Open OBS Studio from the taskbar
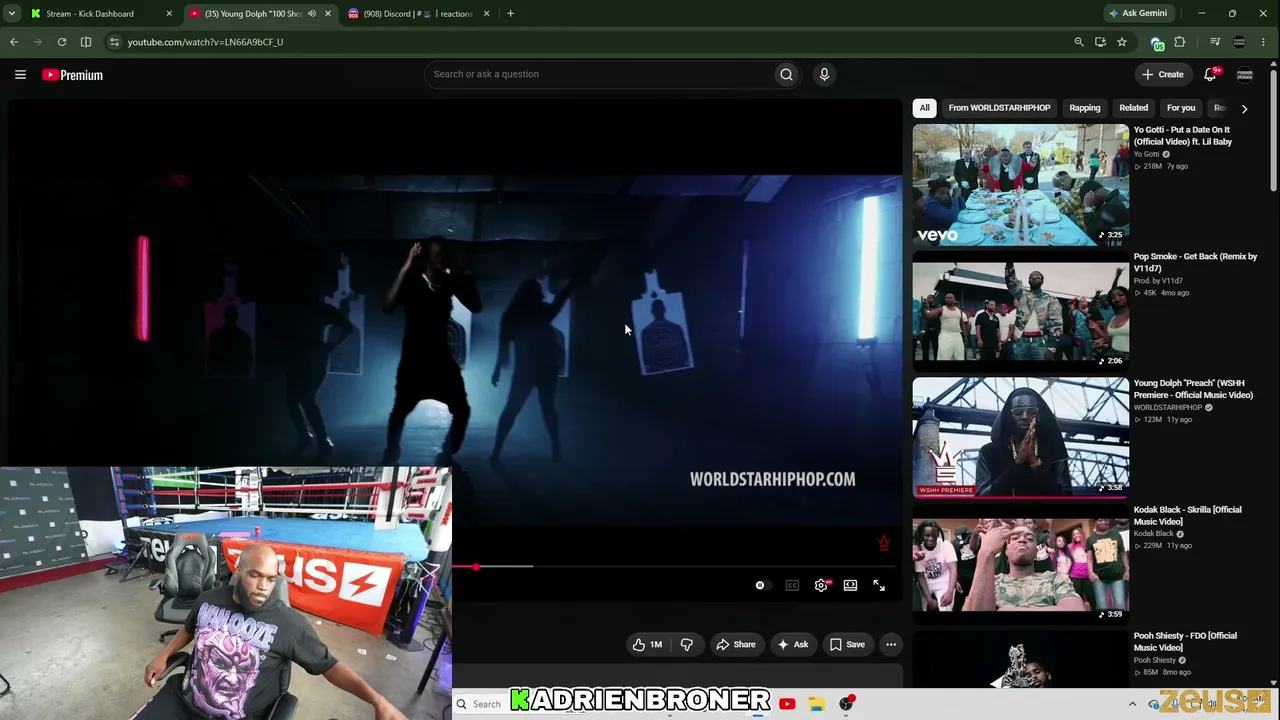 846,704
